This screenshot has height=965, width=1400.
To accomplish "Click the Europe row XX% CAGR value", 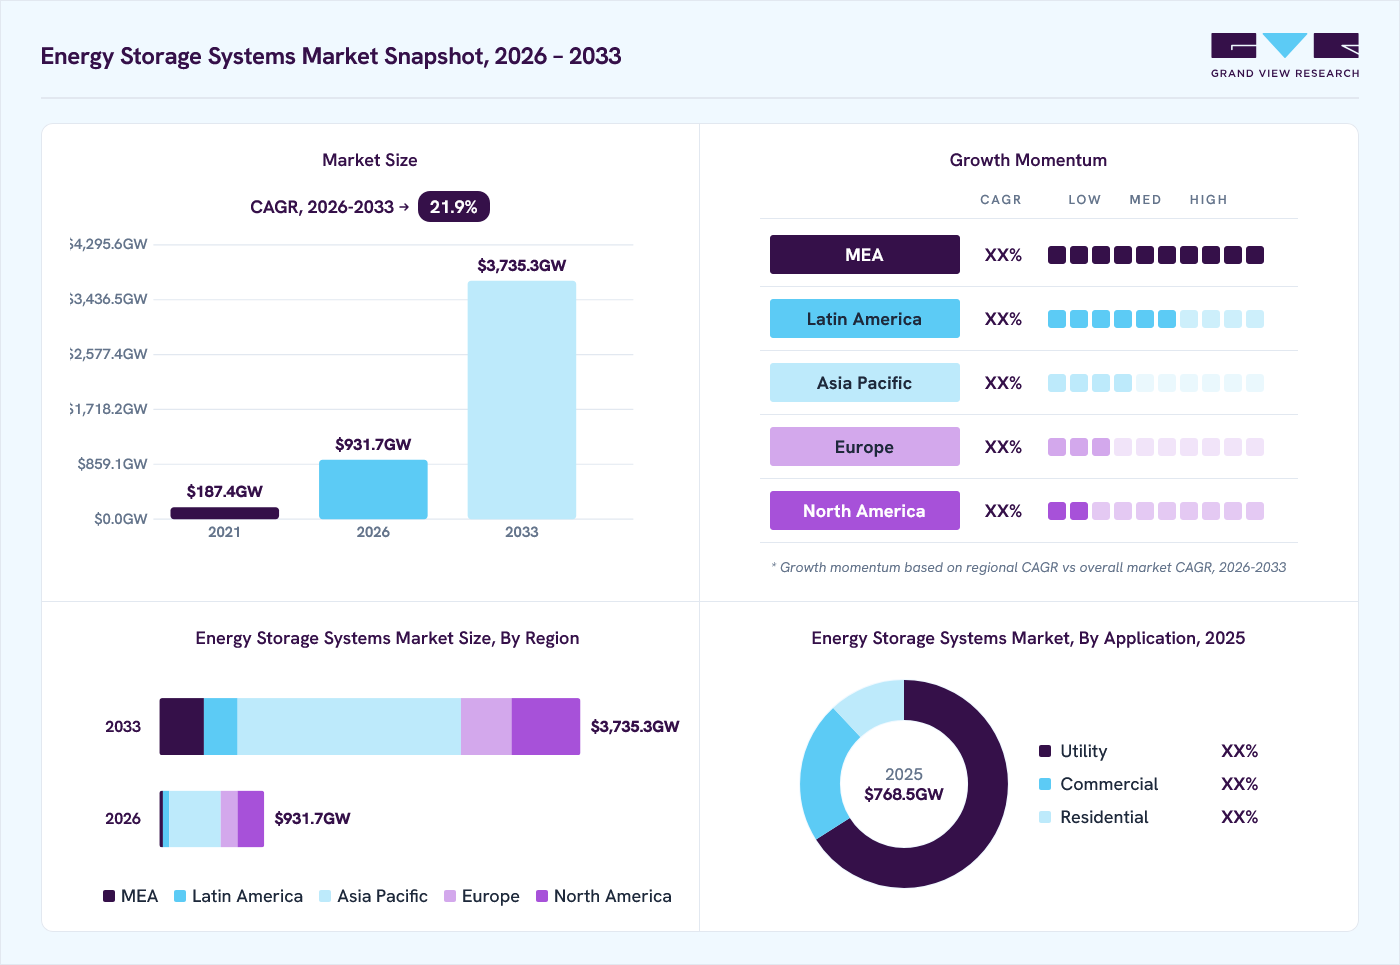I will click(x=1003, y=447).
